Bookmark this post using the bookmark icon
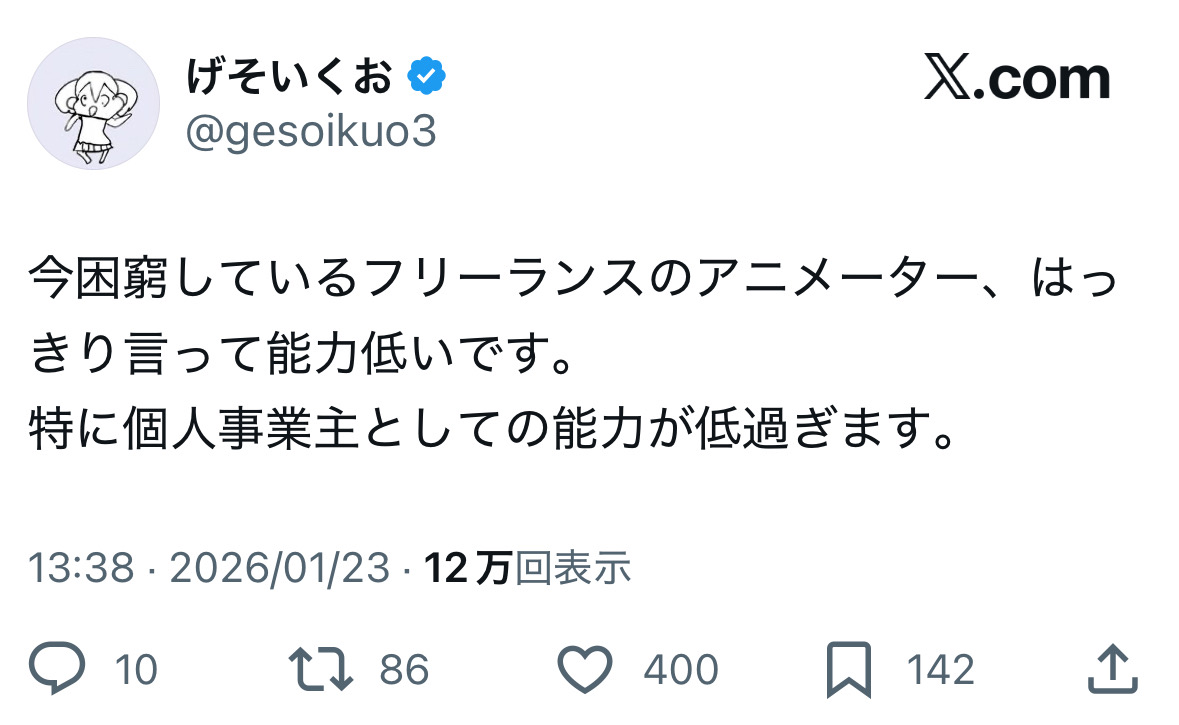 [849, 669]
